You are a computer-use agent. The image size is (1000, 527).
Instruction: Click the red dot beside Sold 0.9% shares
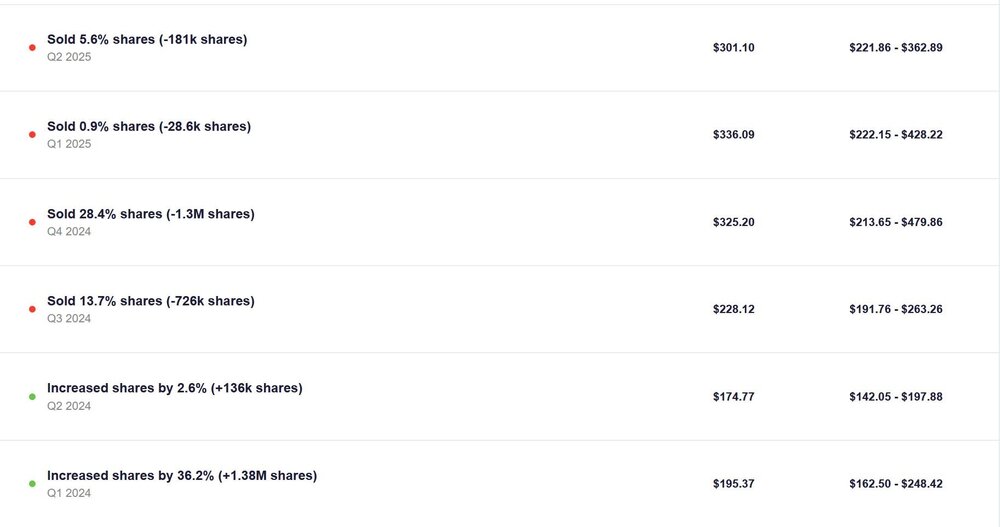32,134
